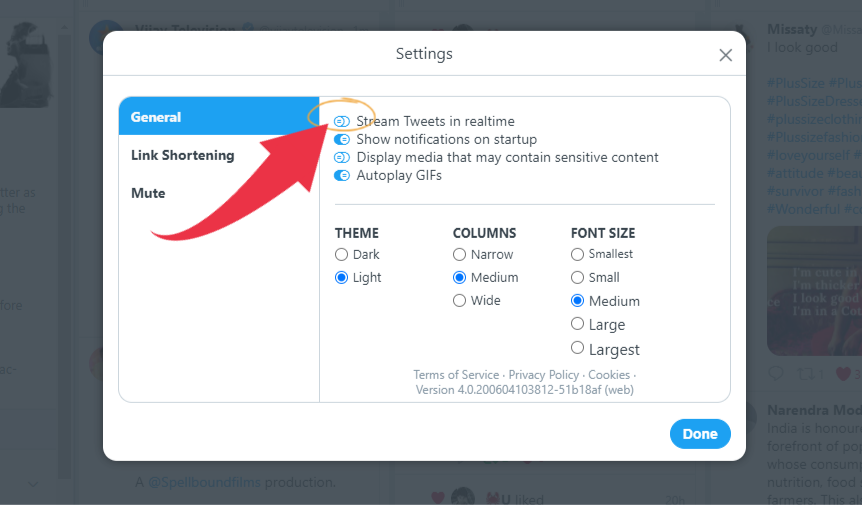
Task: Choose Narrow column width
Action: point(459,254)
